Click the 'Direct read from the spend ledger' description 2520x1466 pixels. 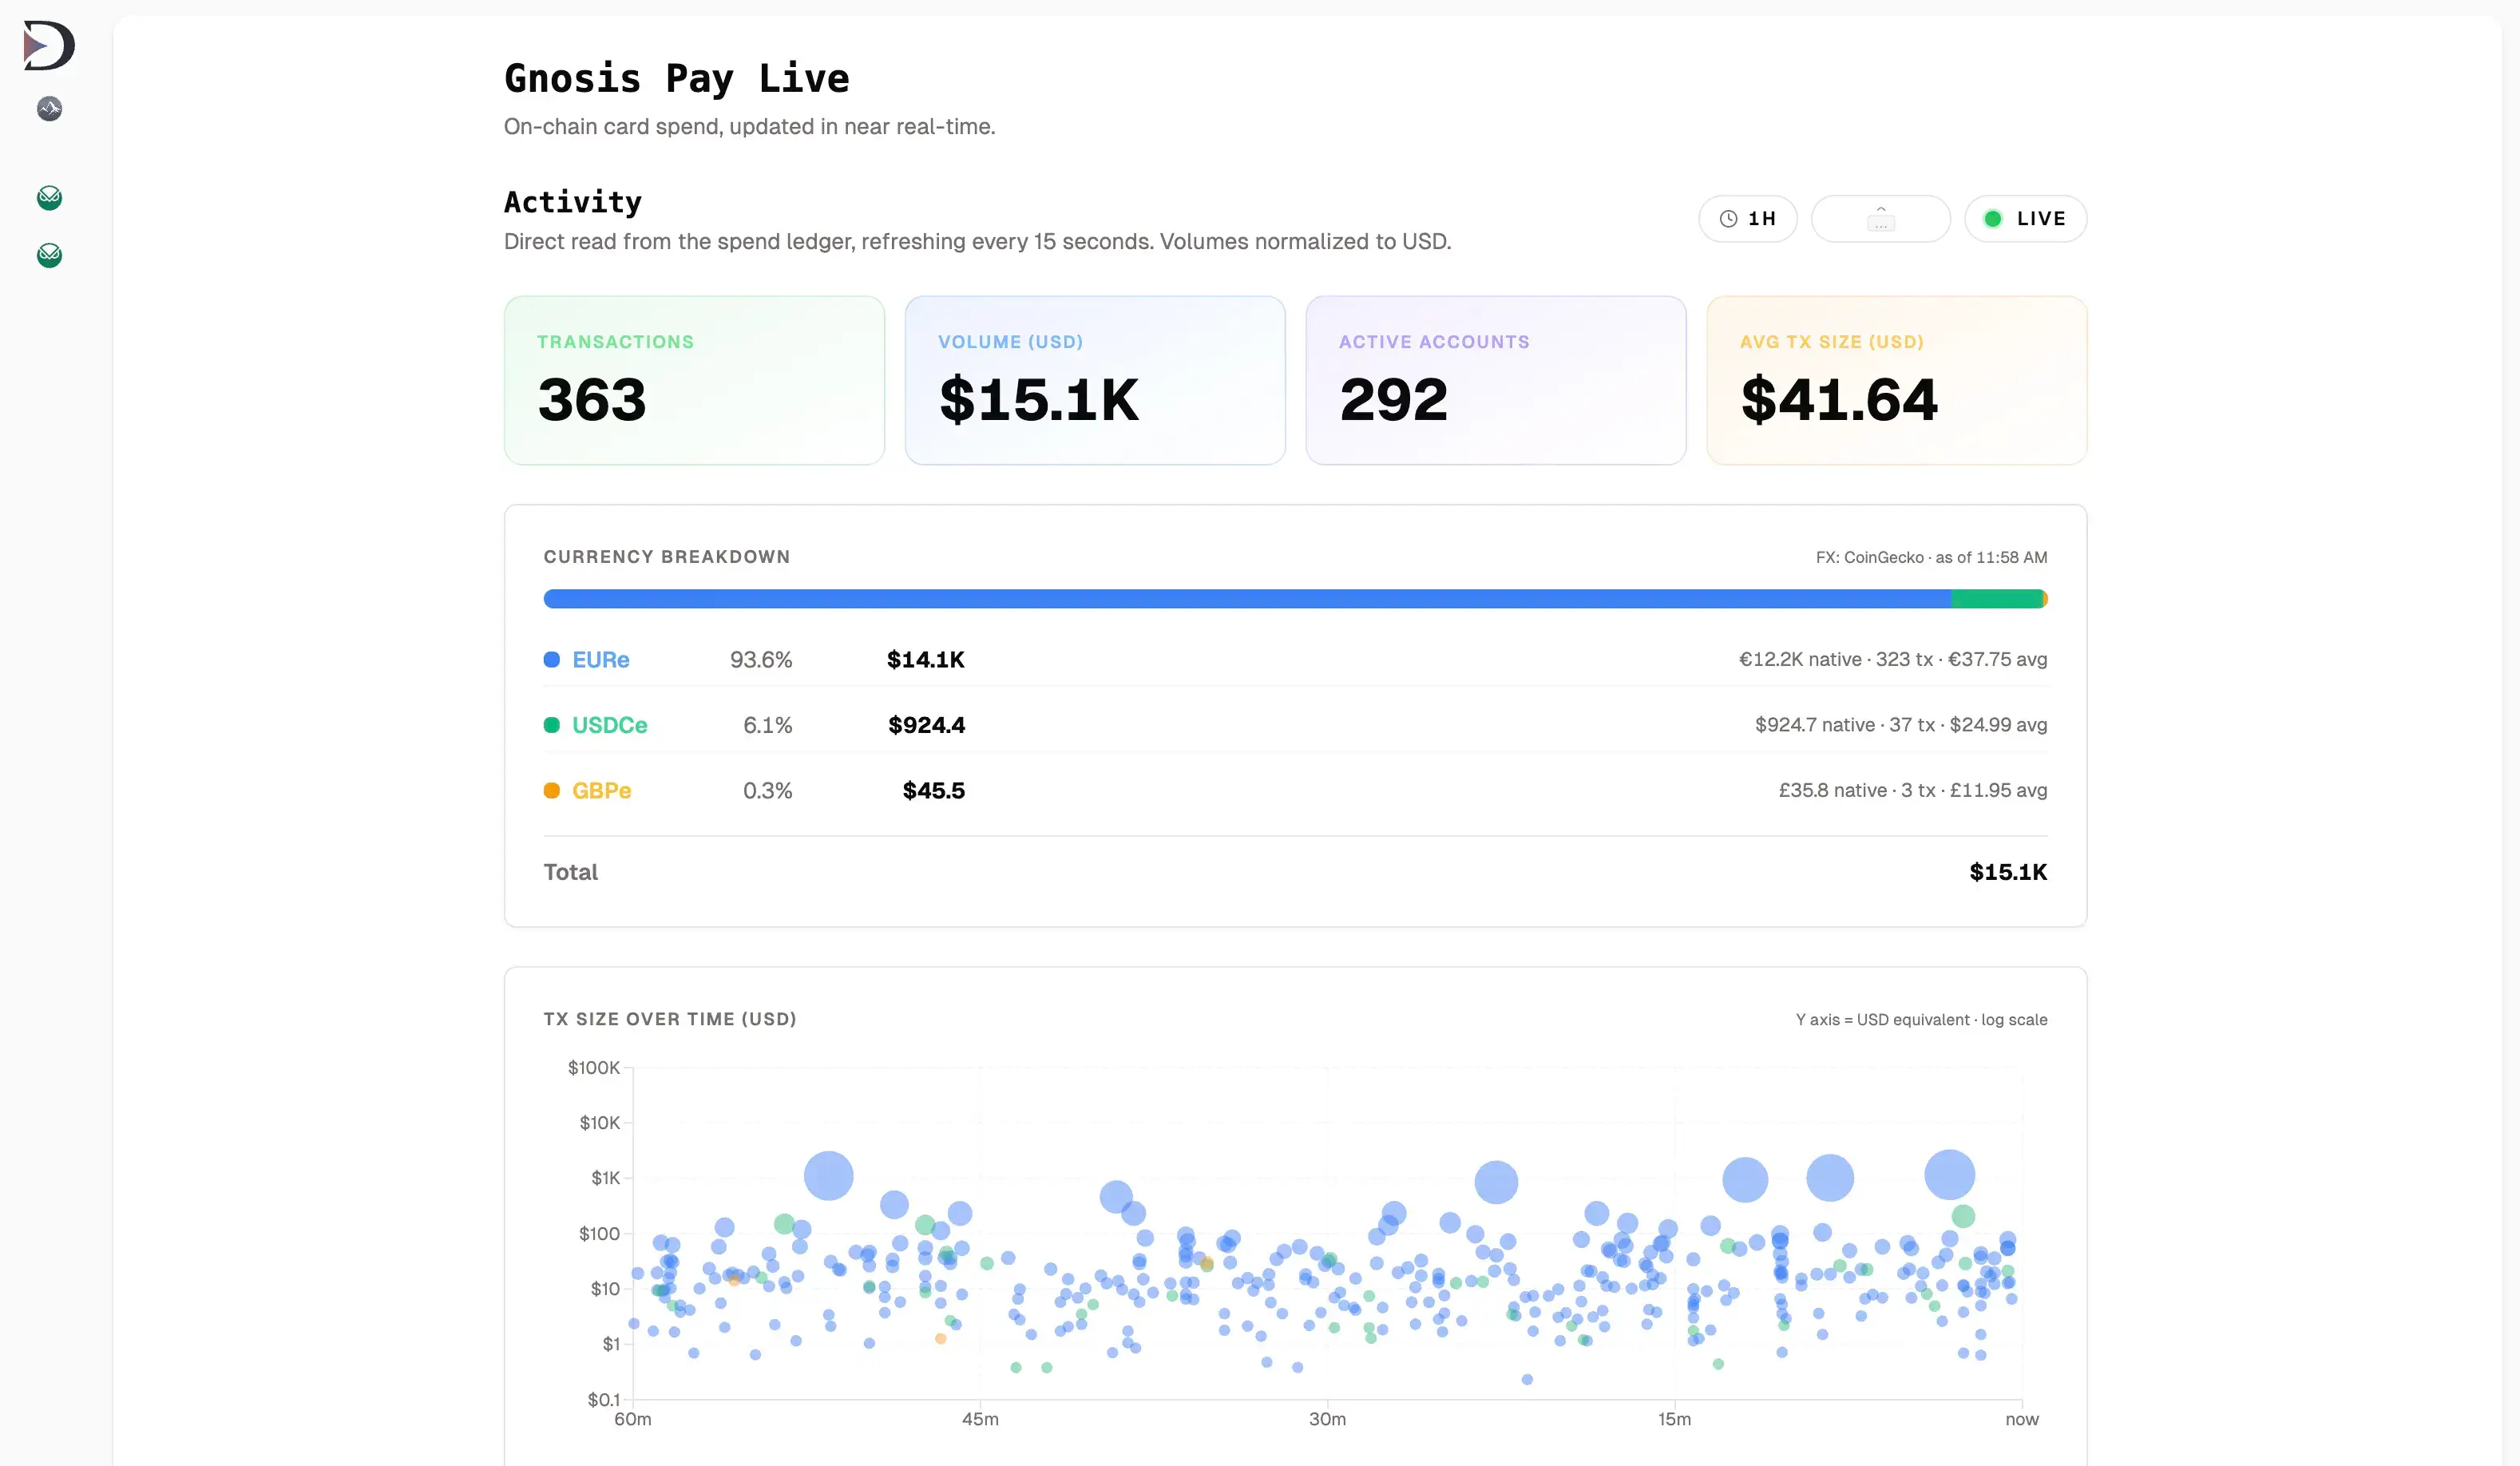pyautogui.click(x=978, y=242)
